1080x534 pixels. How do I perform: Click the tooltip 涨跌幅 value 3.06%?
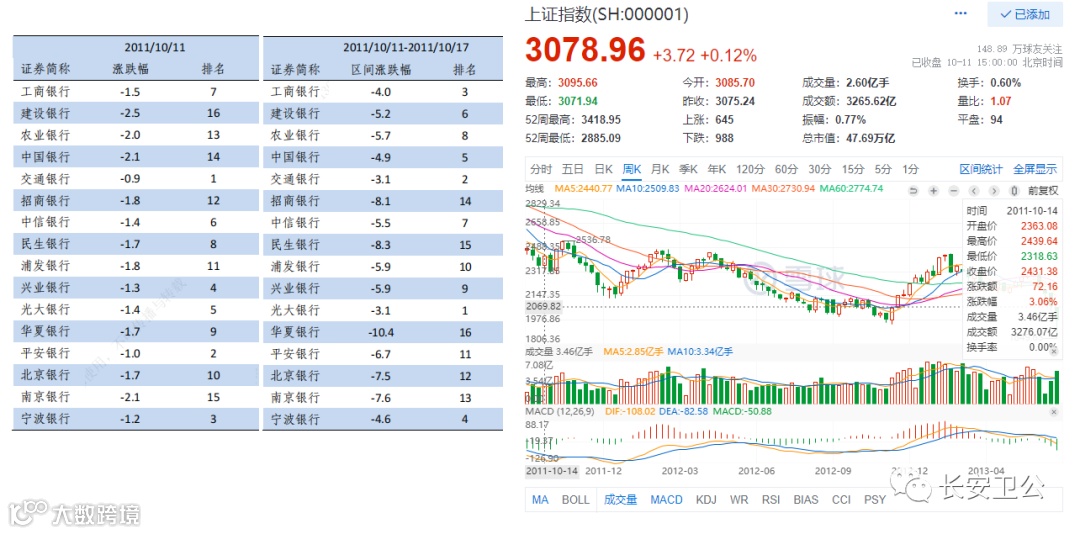coord(1044,301)
